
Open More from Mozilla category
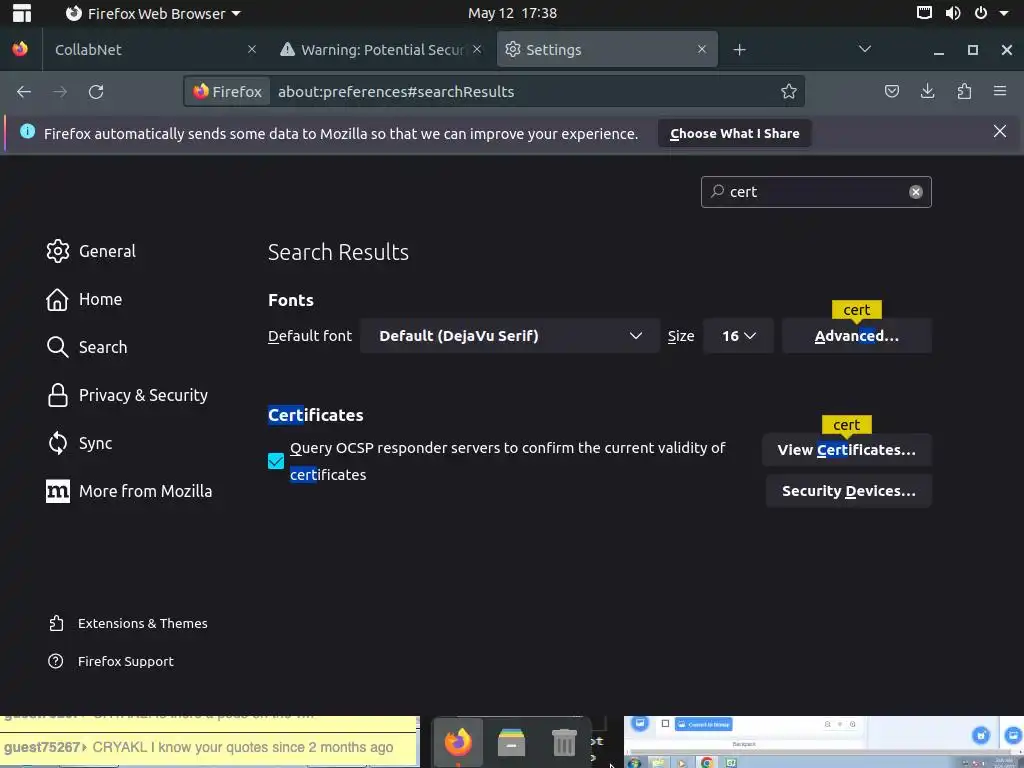click(x=129, y=492)
